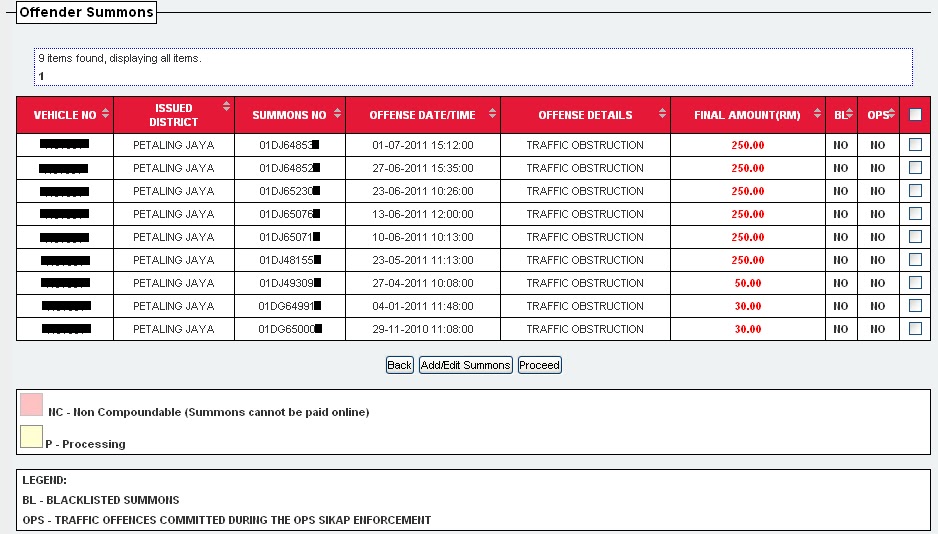Image resolution: width=938 pixels, height=534 pixels.
Task: Click the 50.00 final amount
Action: click(x=748, y=283)
